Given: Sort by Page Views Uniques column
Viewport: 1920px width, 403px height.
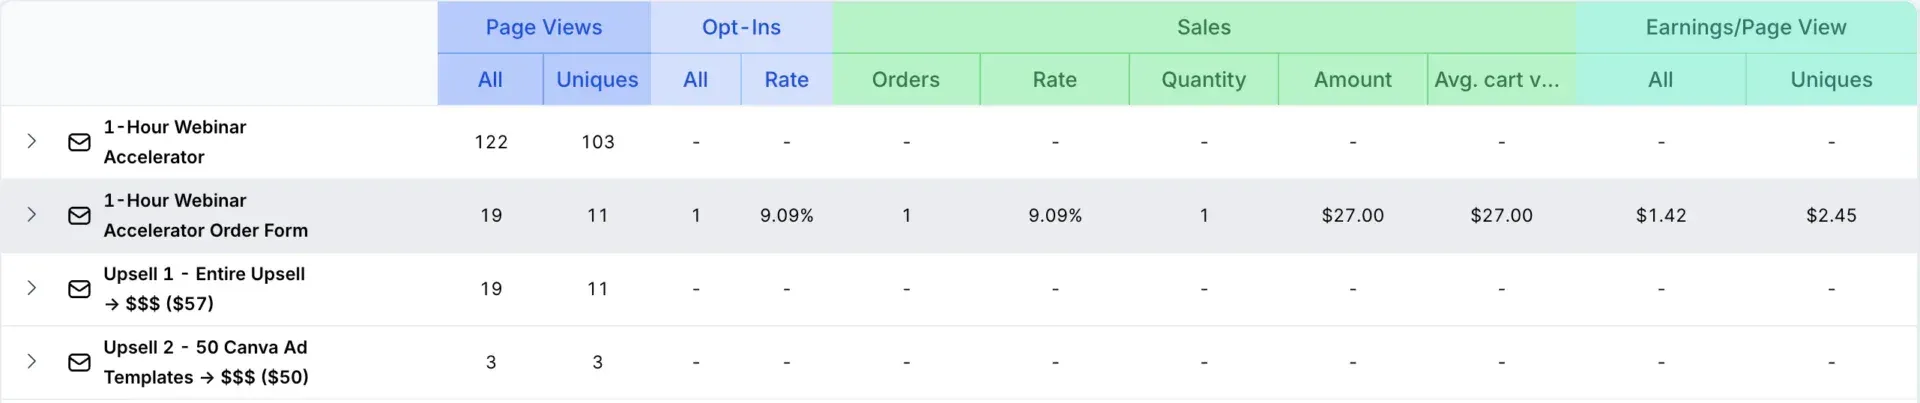Looking at the screenshot, I should (x=597, y=80).
